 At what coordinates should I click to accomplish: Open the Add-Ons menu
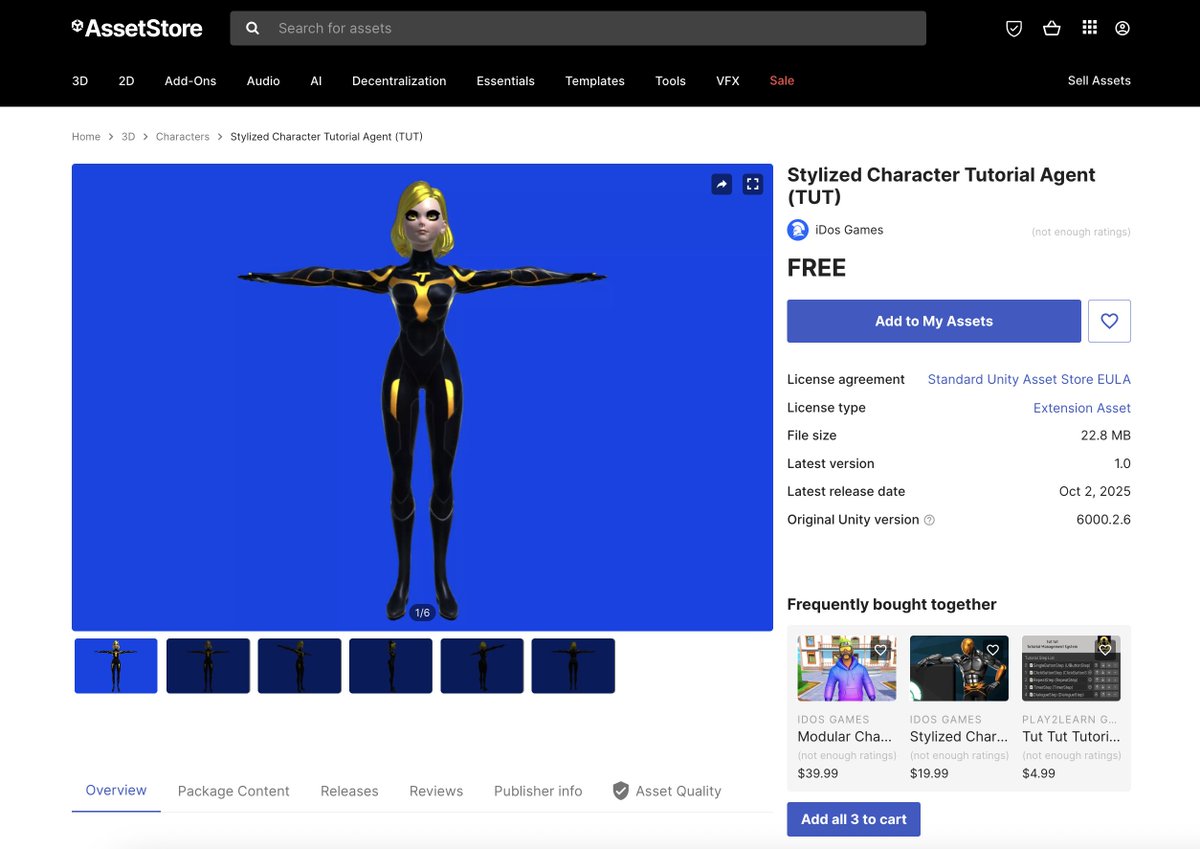(190, 81)
